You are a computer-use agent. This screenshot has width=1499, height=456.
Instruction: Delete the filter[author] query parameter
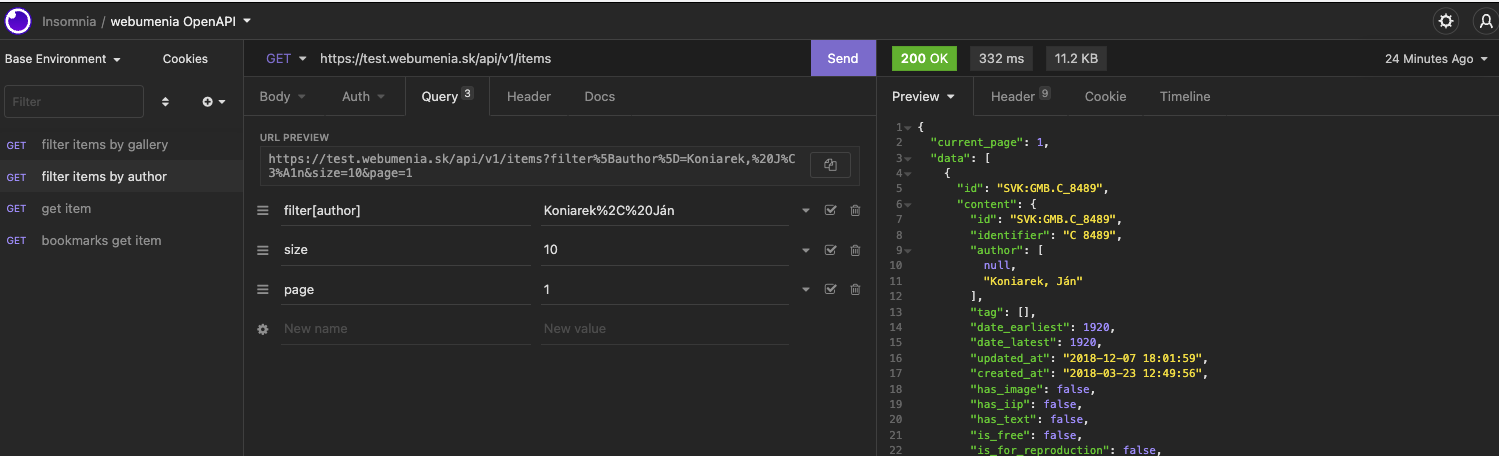(855, 210)
